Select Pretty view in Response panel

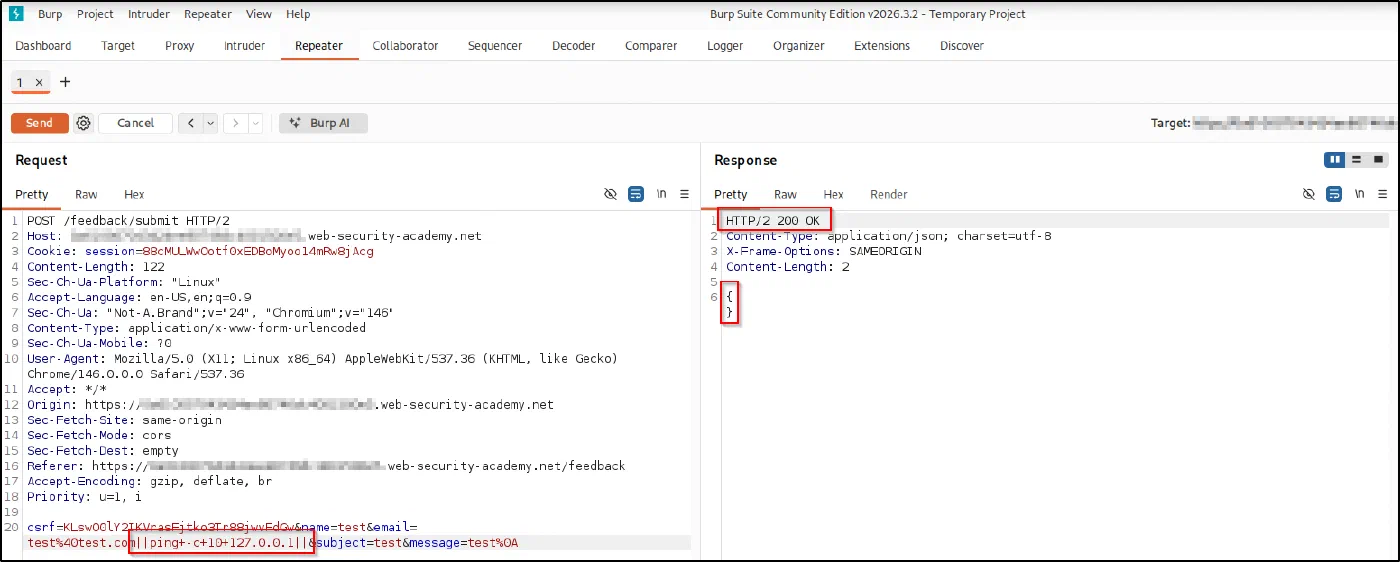click(x=731, y=194)
